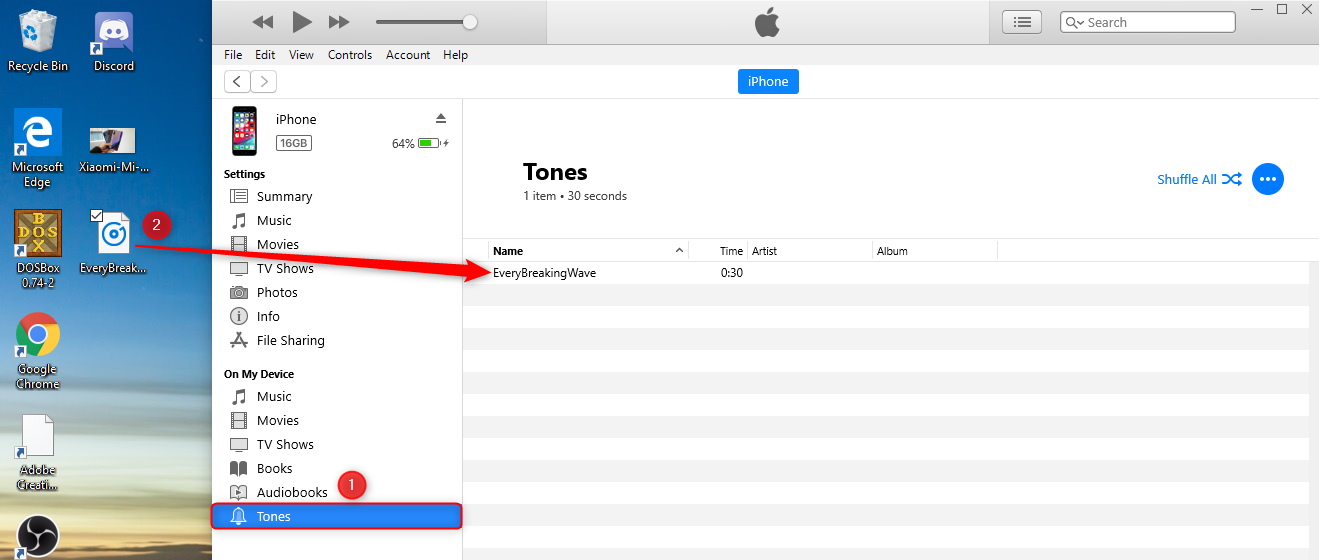1319x560 pixels.
Task: Open the Recycle Bin desktop icon
Action: [38, 41]
